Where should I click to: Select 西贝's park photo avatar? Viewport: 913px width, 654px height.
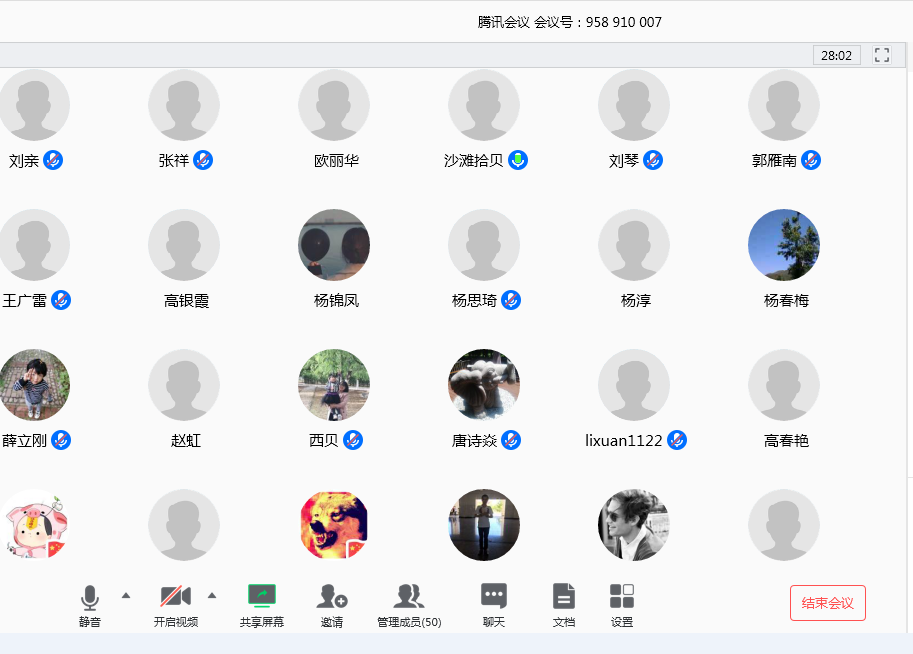click(334, 385)
